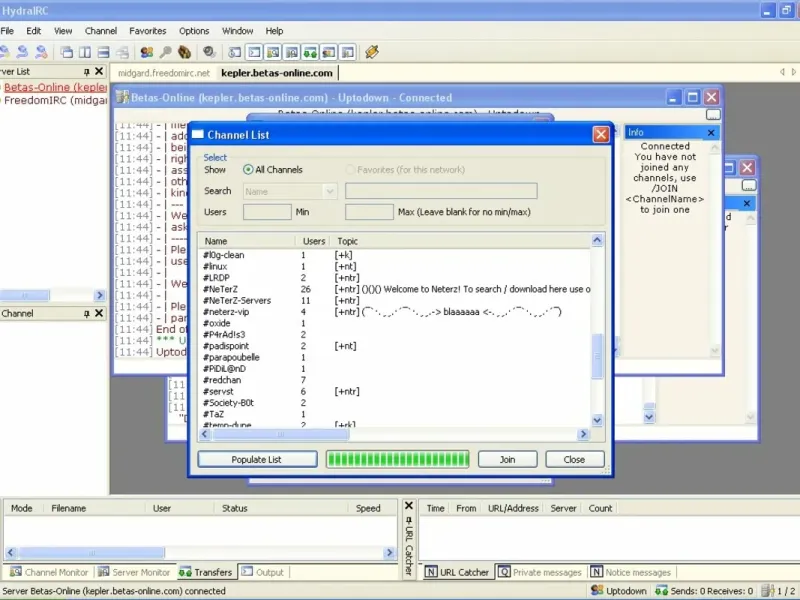Image resolution: width=800 pixels, height=600 pixels.
Task: Click the Min users input field
Action: pos(267,212)
